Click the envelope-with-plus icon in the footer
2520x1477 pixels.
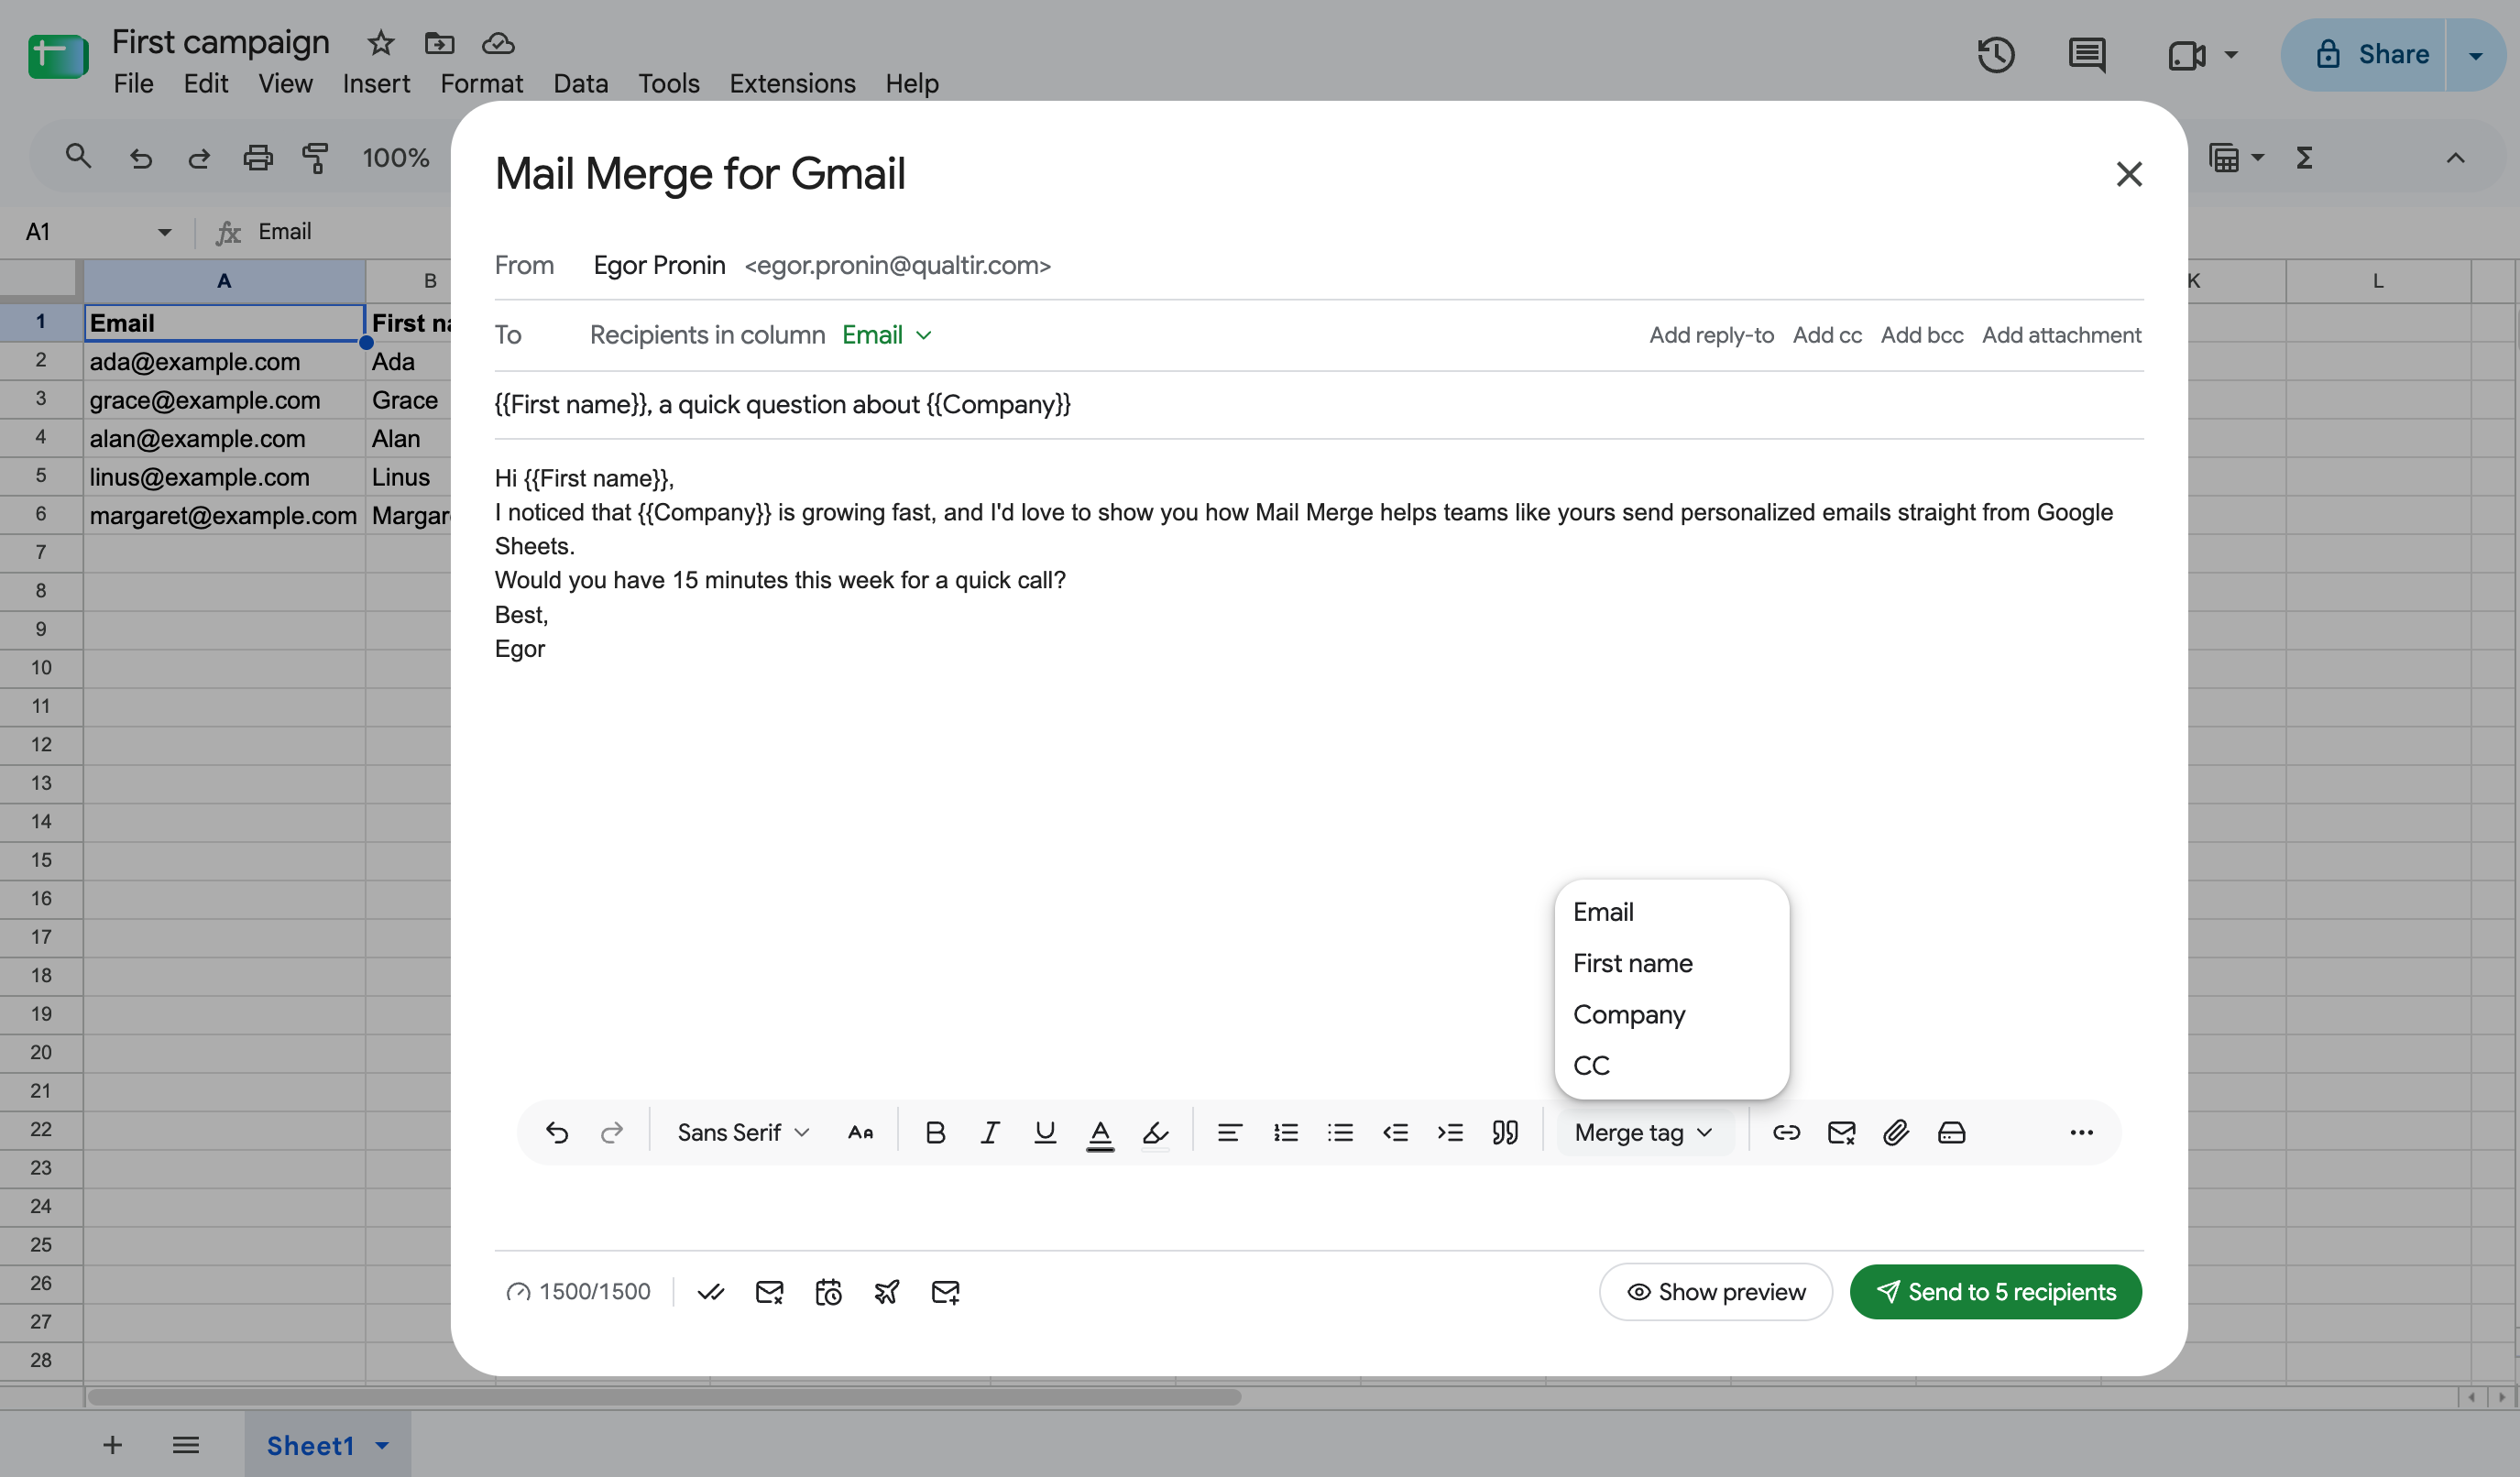(x=945, y=1292)
